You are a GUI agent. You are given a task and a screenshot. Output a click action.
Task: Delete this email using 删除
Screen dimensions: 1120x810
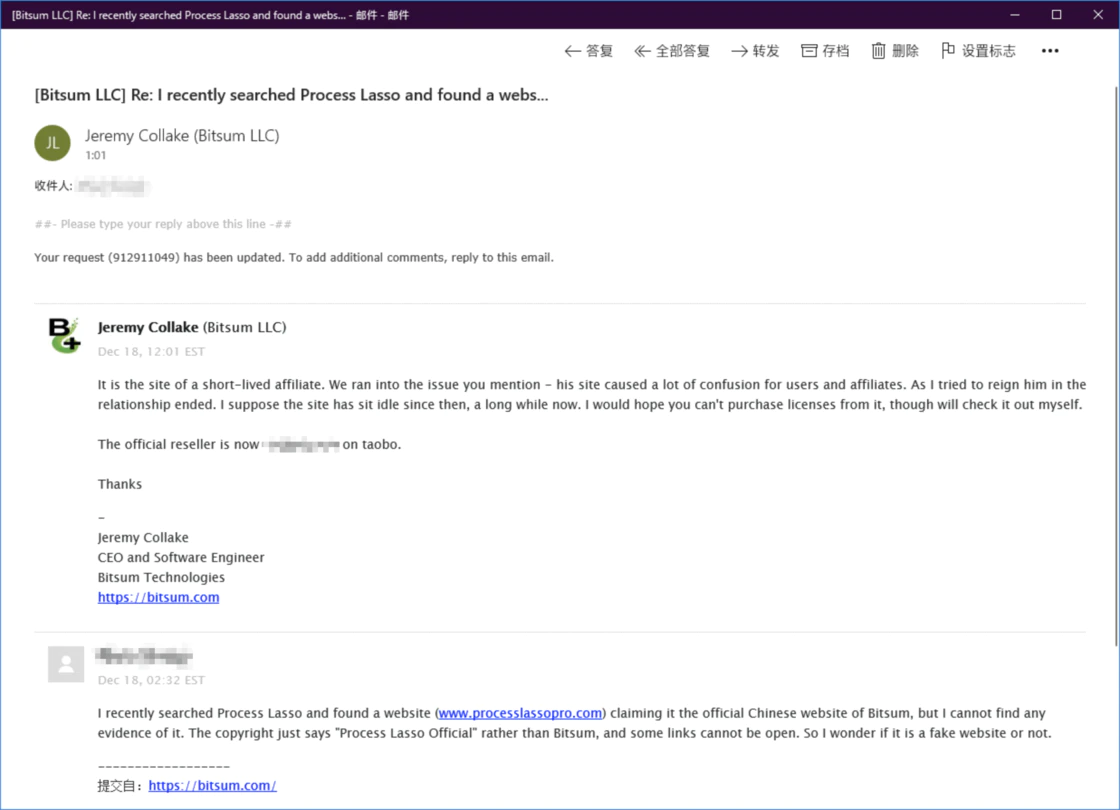895,51
